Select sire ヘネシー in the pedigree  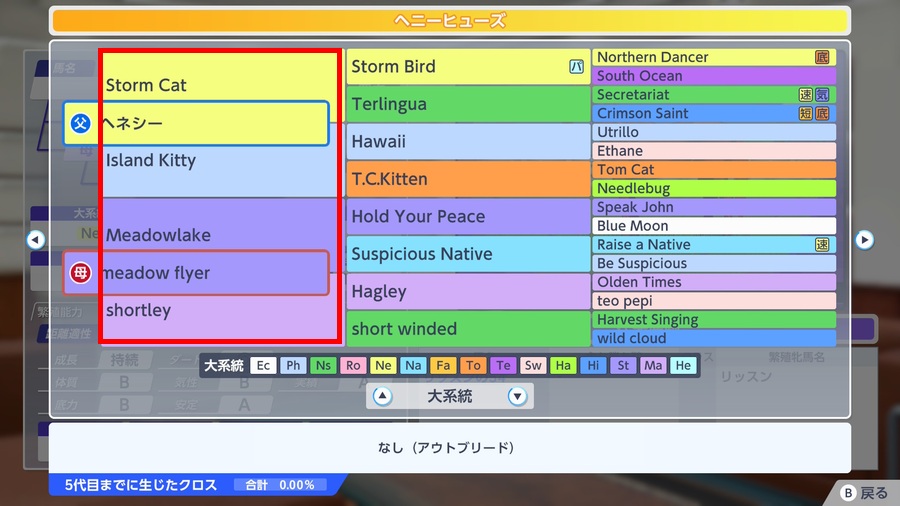pyautogui.click(x=196, y=123)
